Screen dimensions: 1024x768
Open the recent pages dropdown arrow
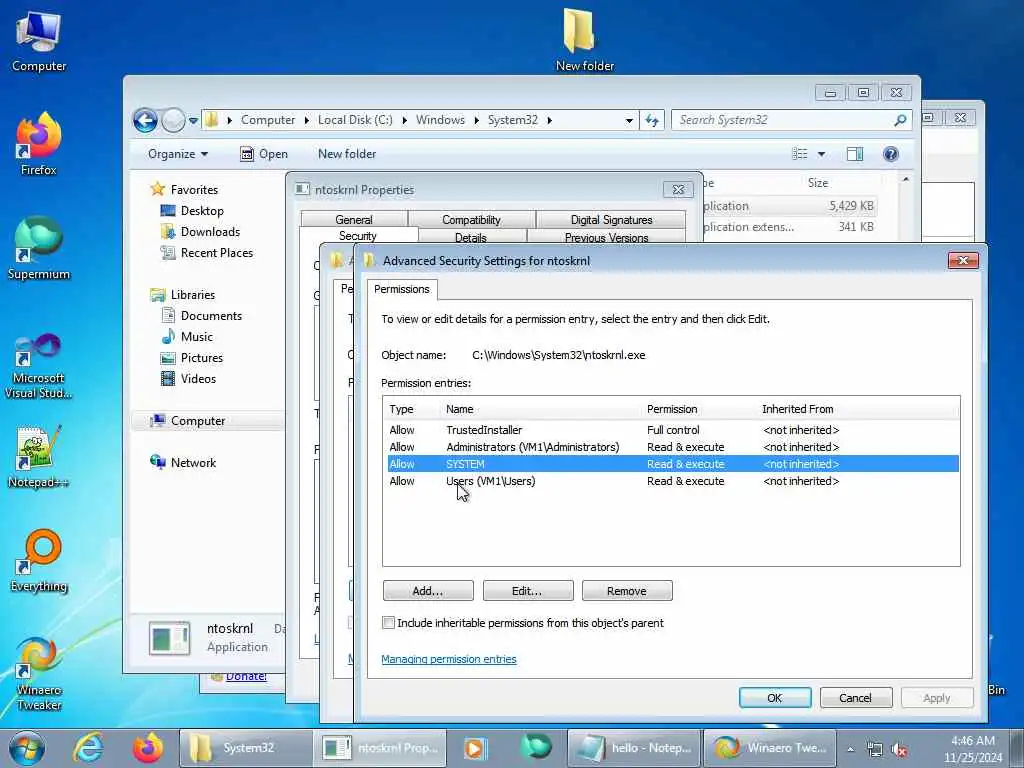[x=193, y=120]
